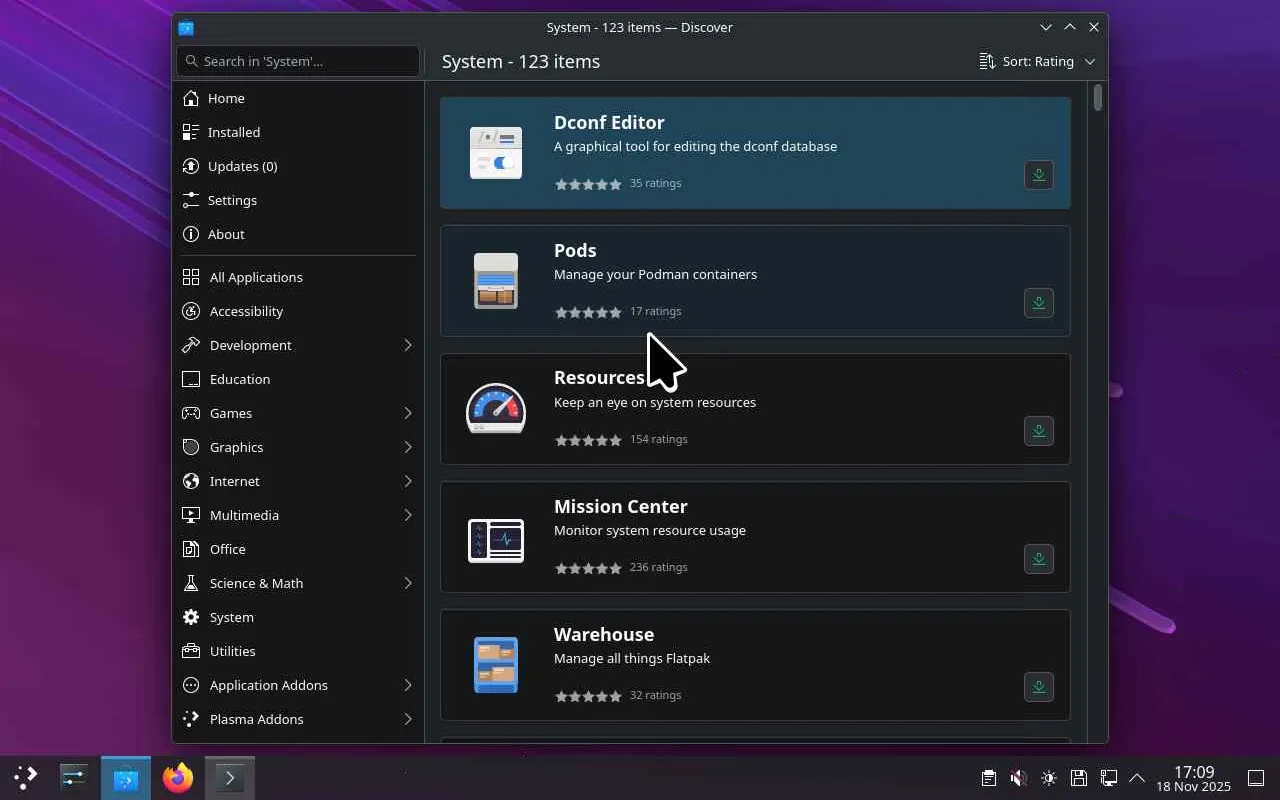This screenshot has width=1280, height=800.
Task: Select the Utilities category
Action: 298,651
